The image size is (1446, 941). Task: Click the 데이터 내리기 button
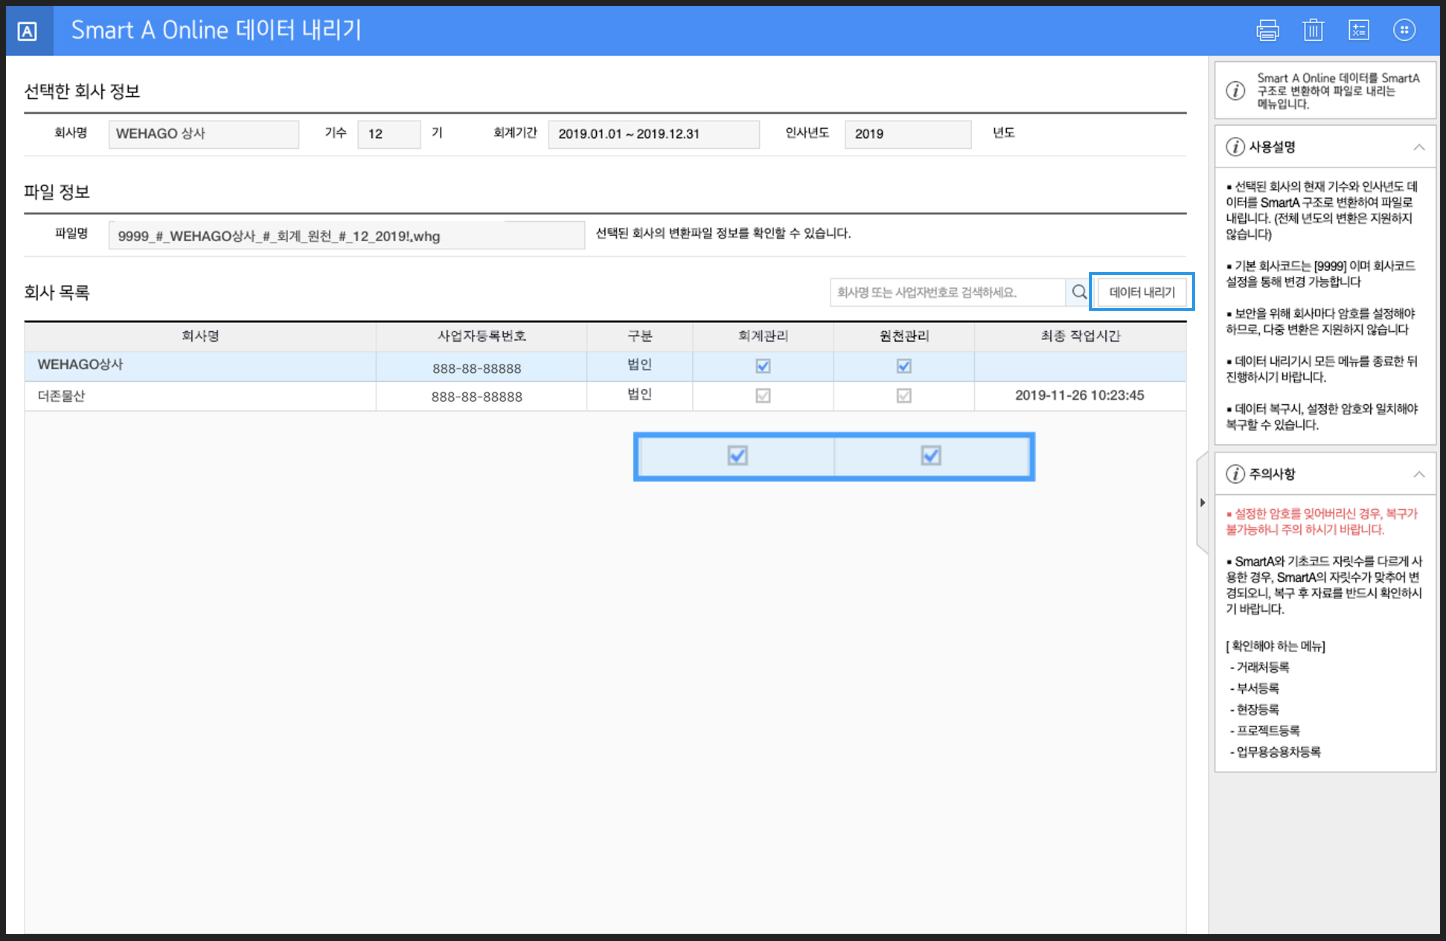coord(1141,292)
